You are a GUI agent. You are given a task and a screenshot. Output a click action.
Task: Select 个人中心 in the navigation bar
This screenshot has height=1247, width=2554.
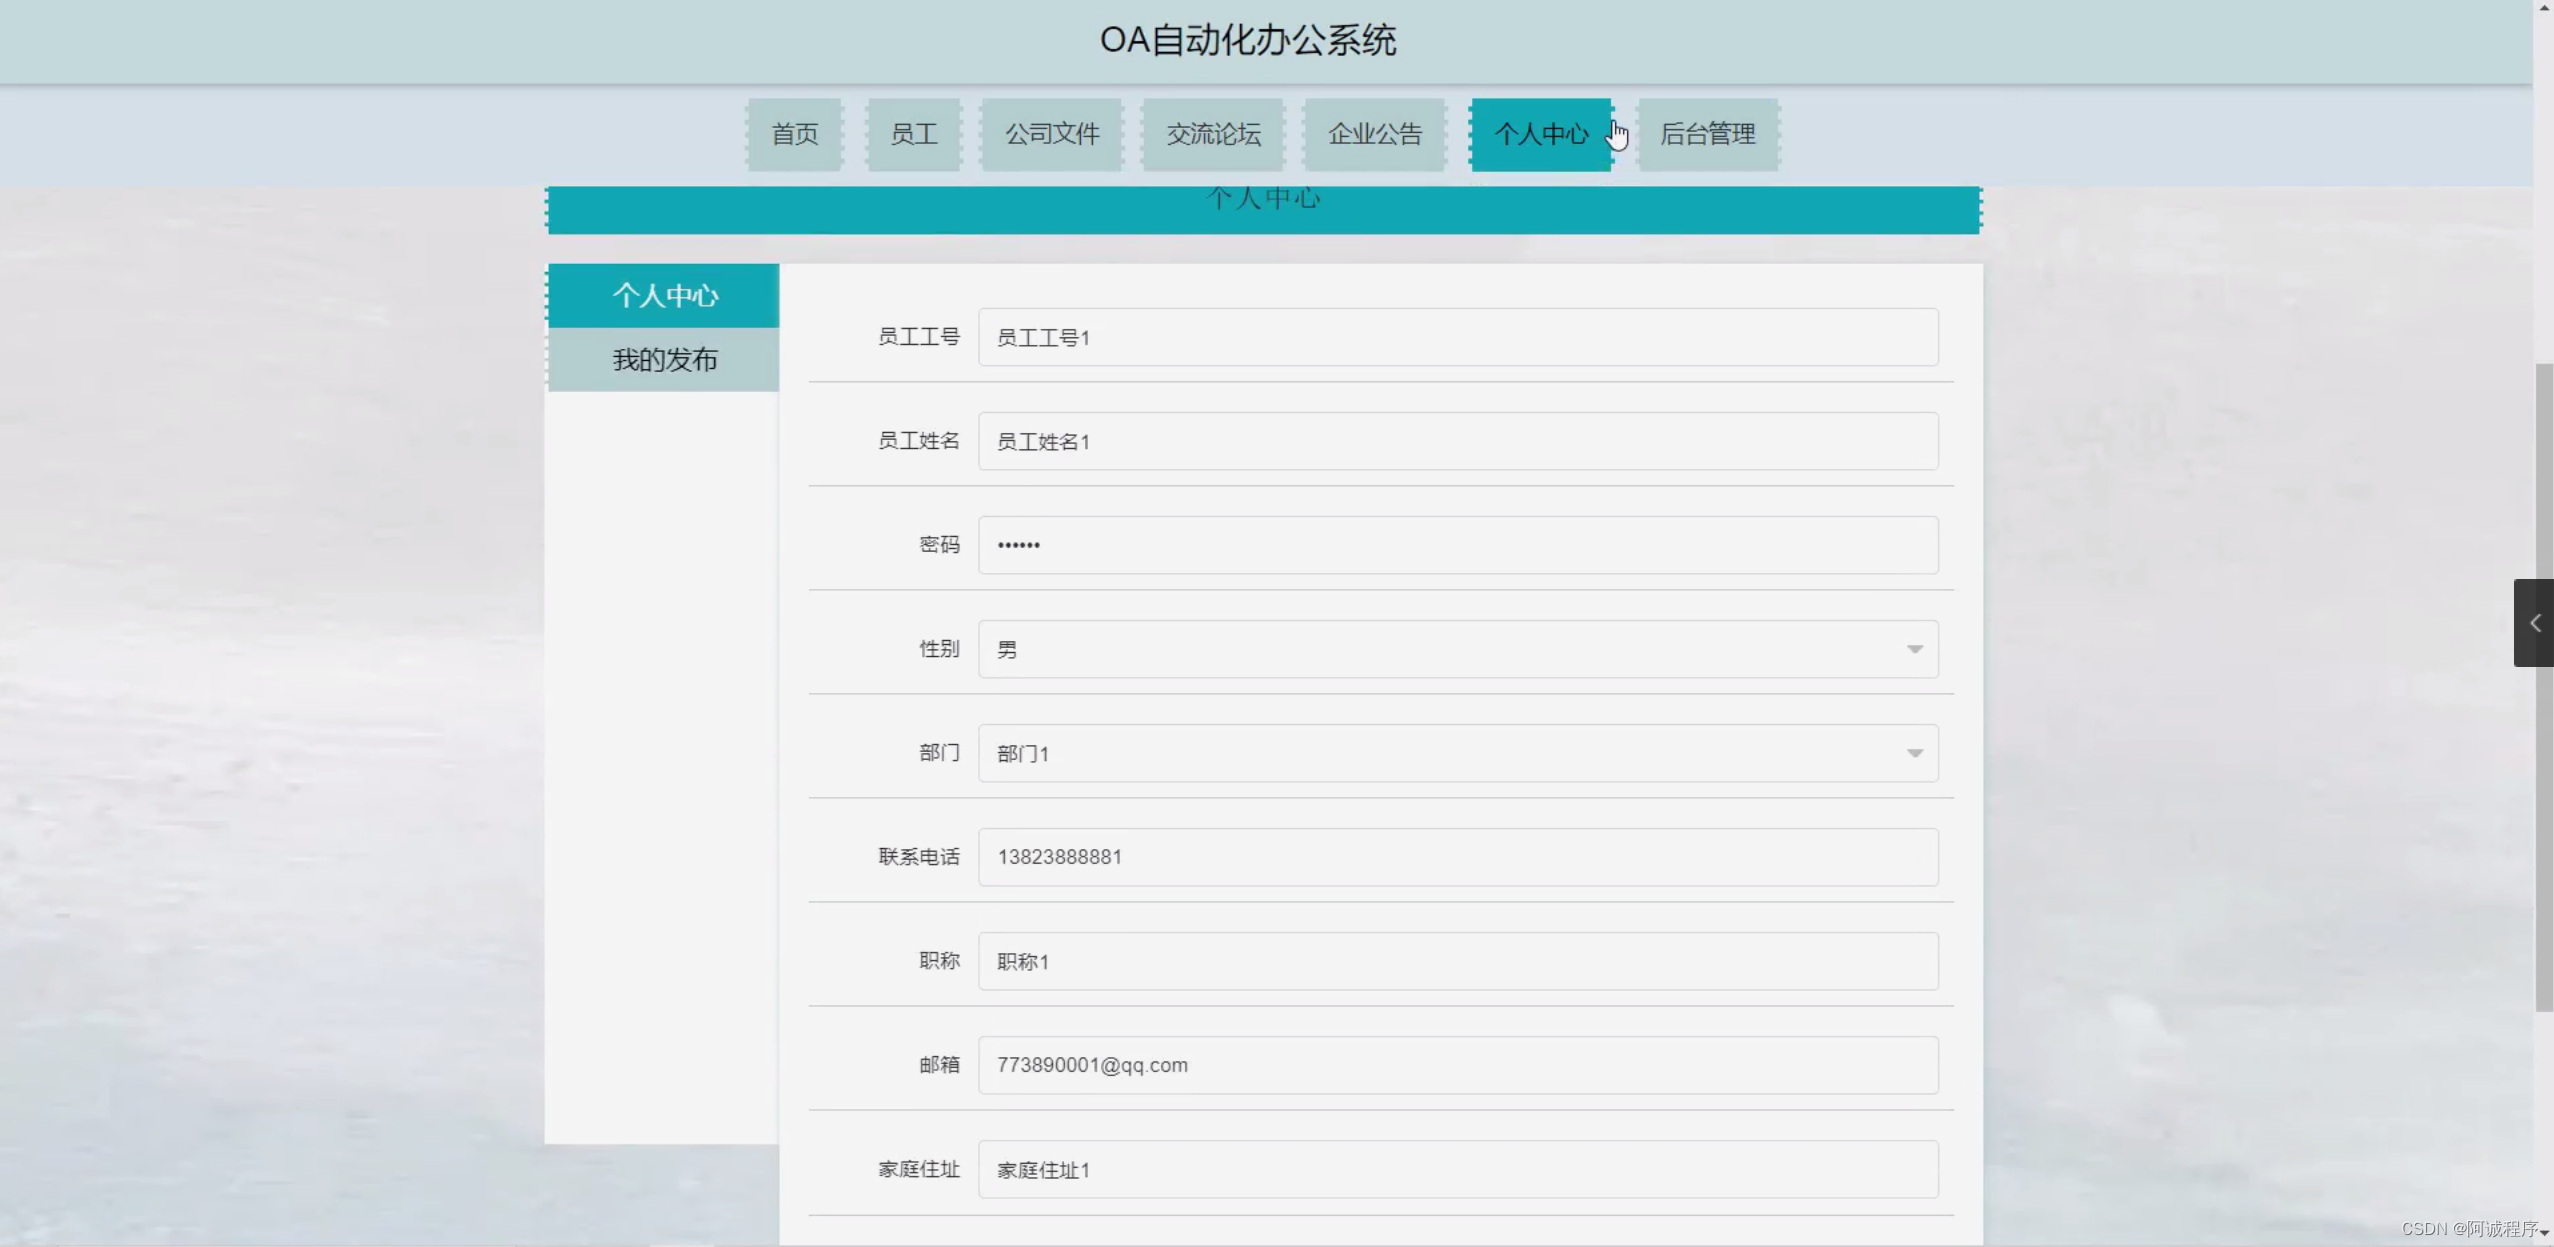coord(1541,134)
